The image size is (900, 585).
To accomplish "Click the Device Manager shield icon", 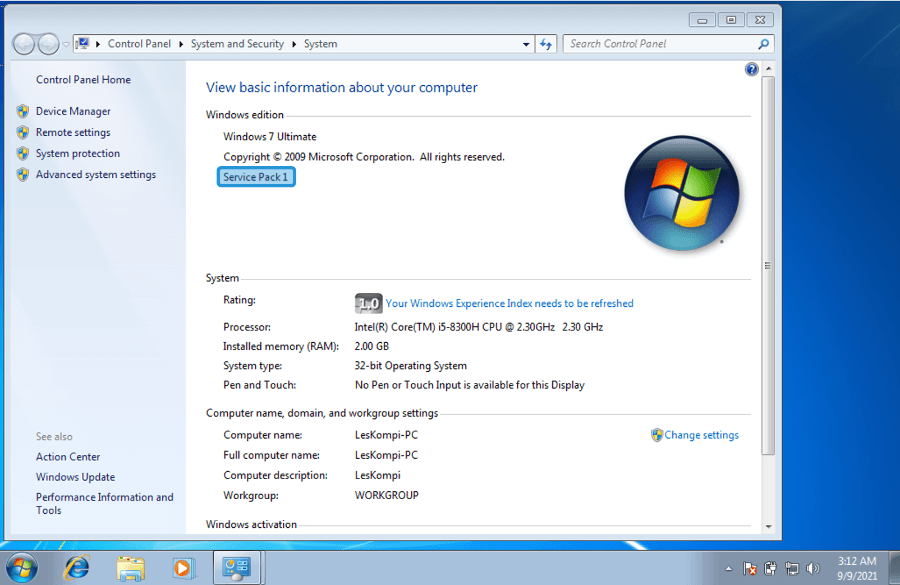I will point(23,111).
